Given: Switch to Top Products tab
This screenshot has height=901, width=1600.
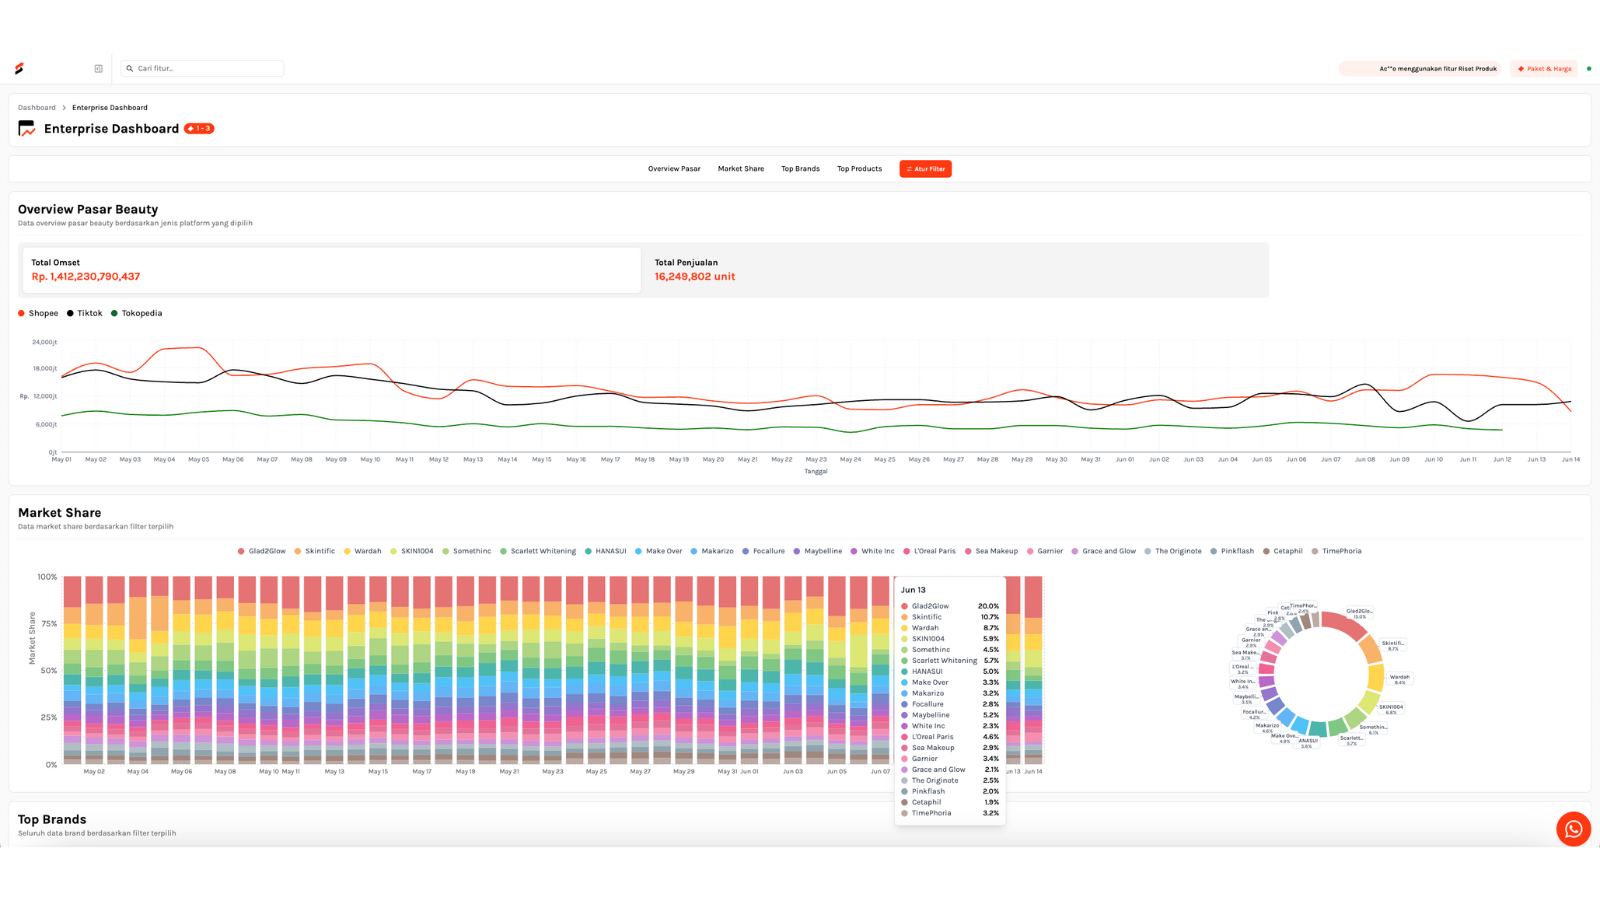Looking at the screenshot, I should (860, 169).
